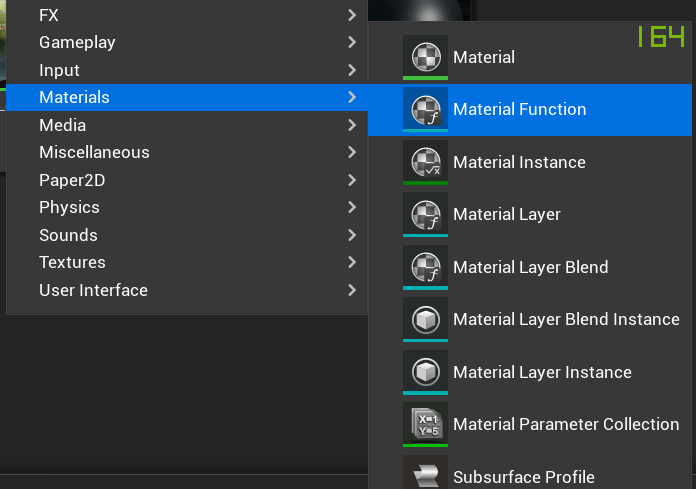
Task: Click the Material asset icon
Action: 425,56
